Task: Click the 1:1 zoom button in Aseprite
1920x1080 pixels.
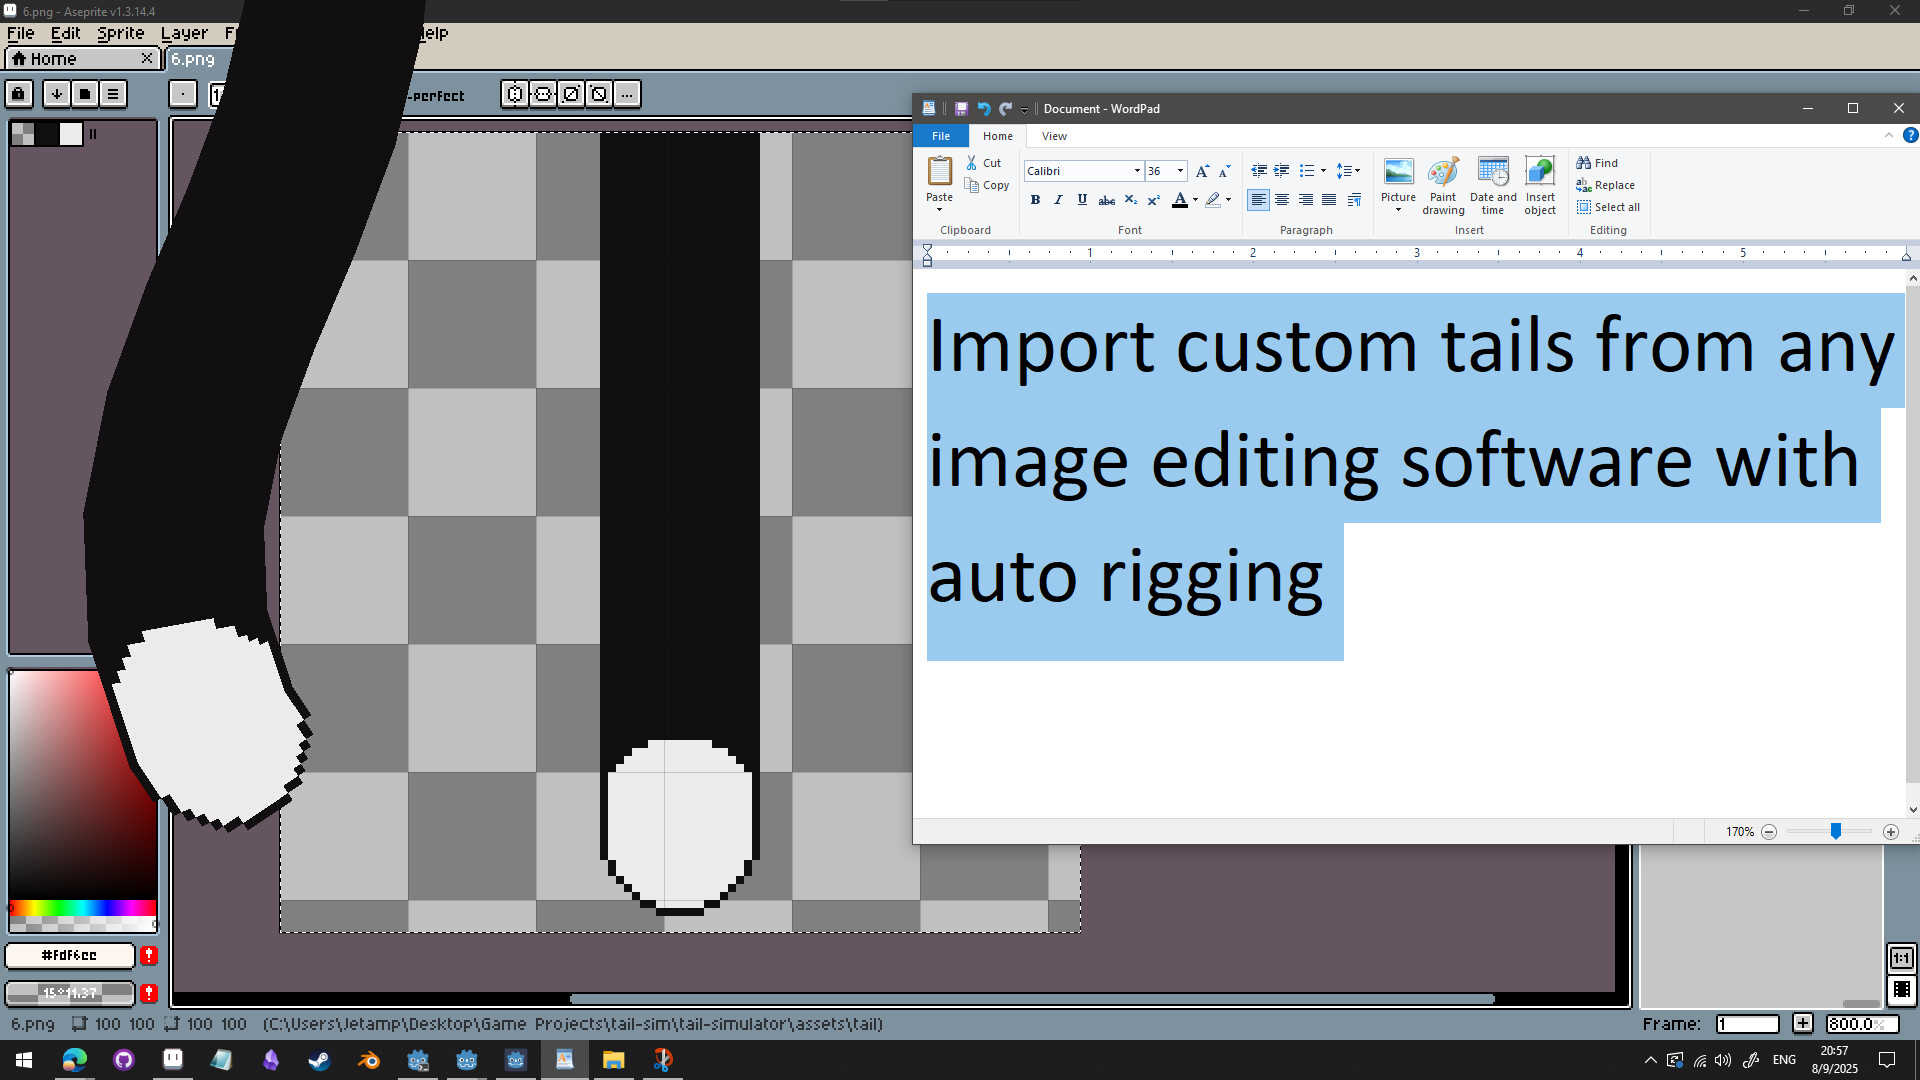Action: point(1901,958)
